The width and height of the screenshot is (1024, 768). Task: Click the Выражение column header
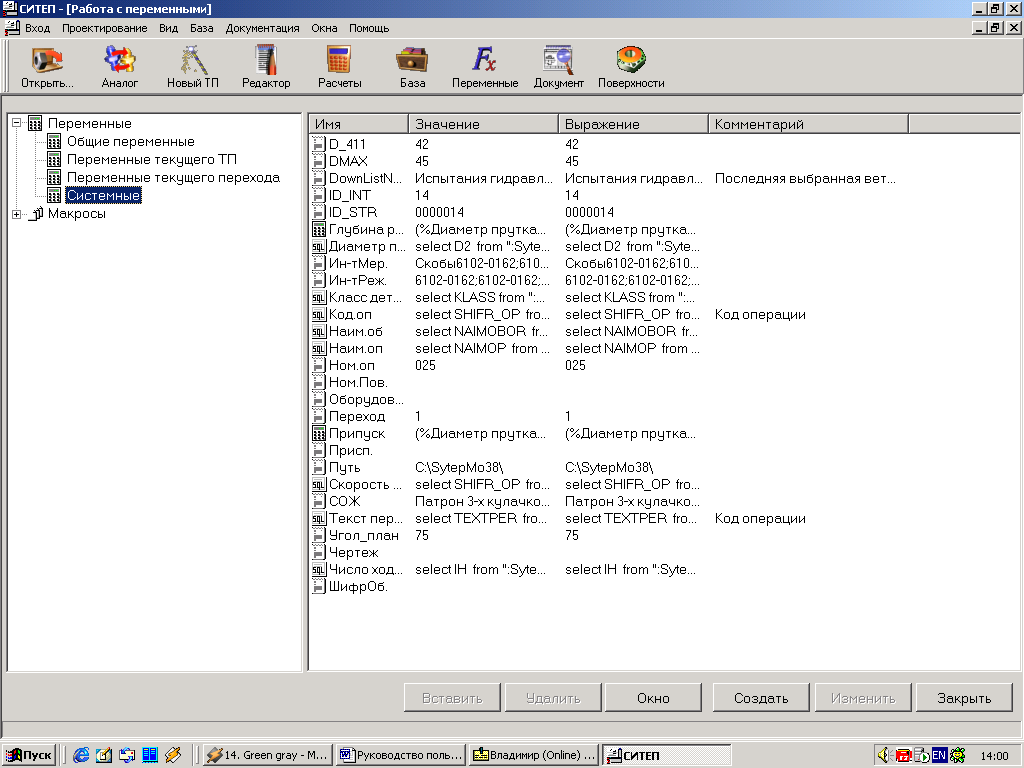[x=633, y=124]
